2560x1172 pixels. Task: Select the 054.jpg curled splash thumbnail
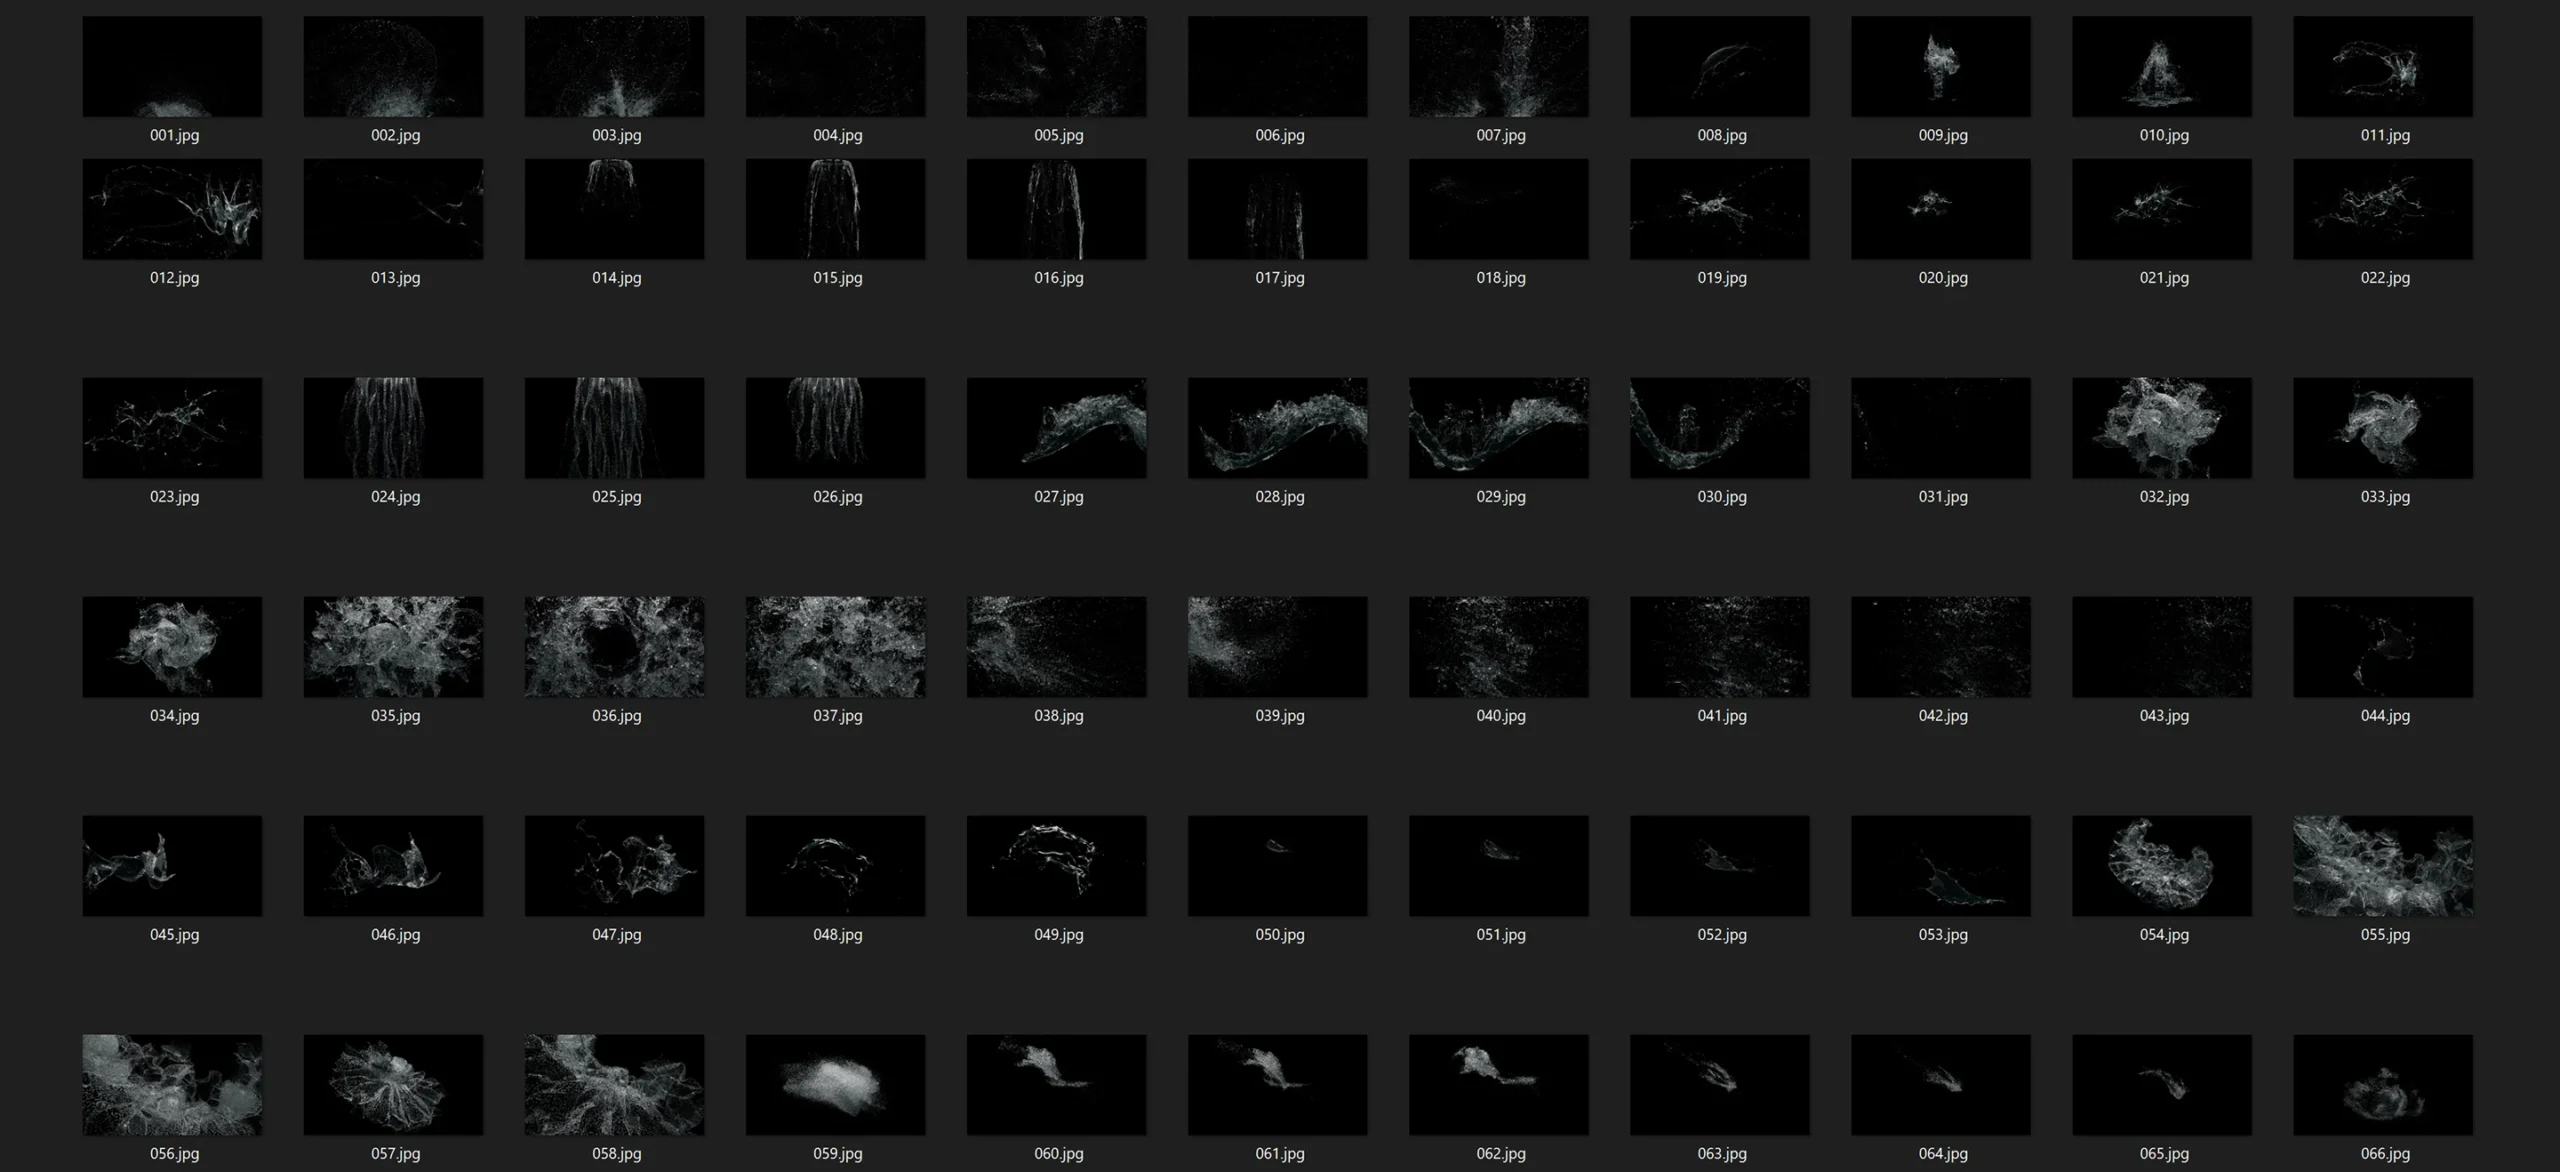click(x=2162, y=866)
